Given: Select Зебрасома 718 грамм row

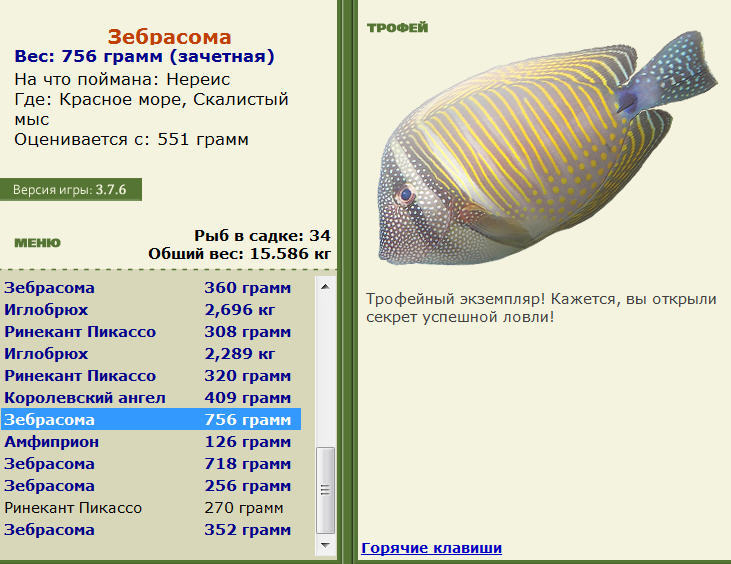Looking at the screenshot, I should coord(151,464).
